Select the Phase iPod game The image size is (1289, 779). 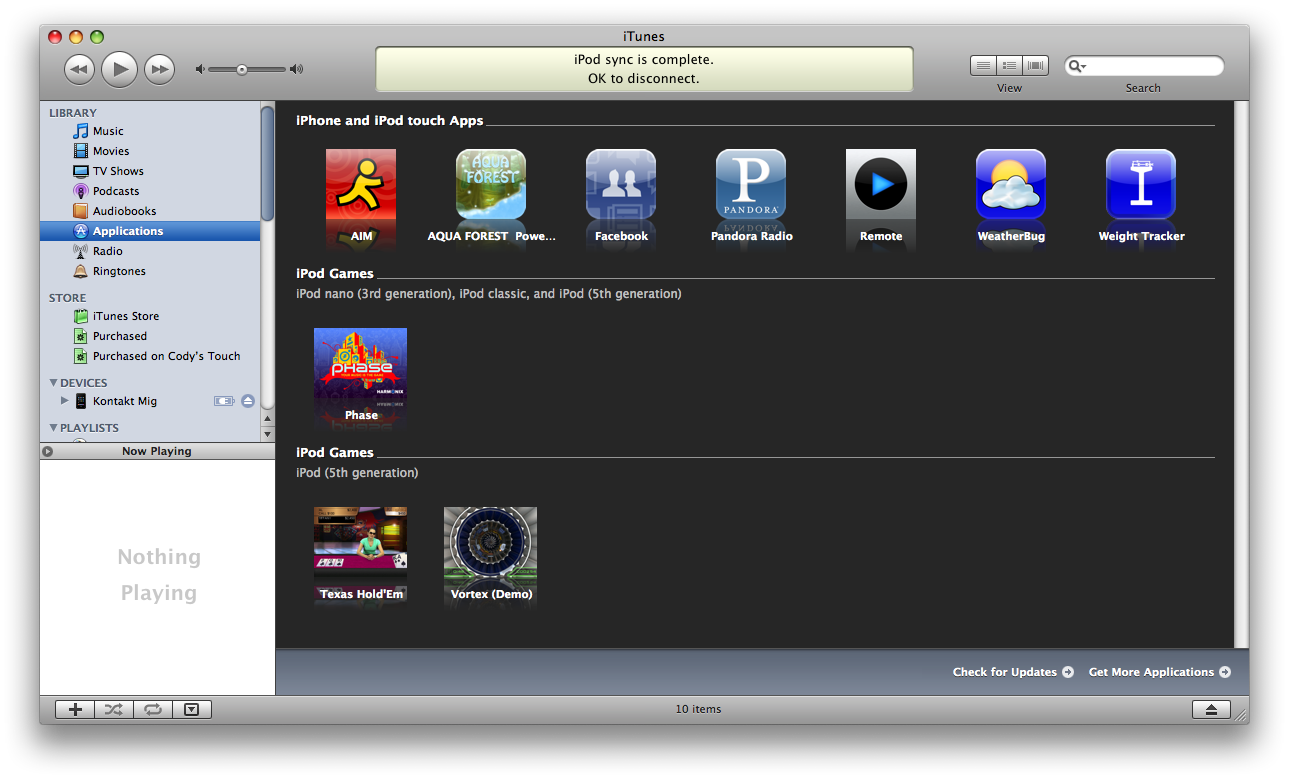point(360,367)
